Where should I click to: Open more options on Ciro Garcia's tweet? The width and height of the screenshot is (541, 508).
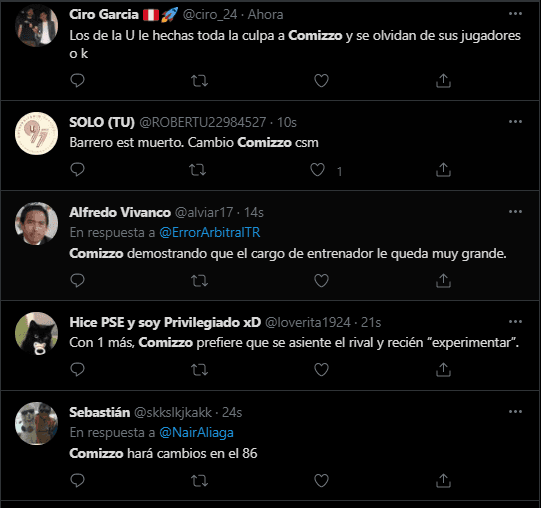[515, 14]
